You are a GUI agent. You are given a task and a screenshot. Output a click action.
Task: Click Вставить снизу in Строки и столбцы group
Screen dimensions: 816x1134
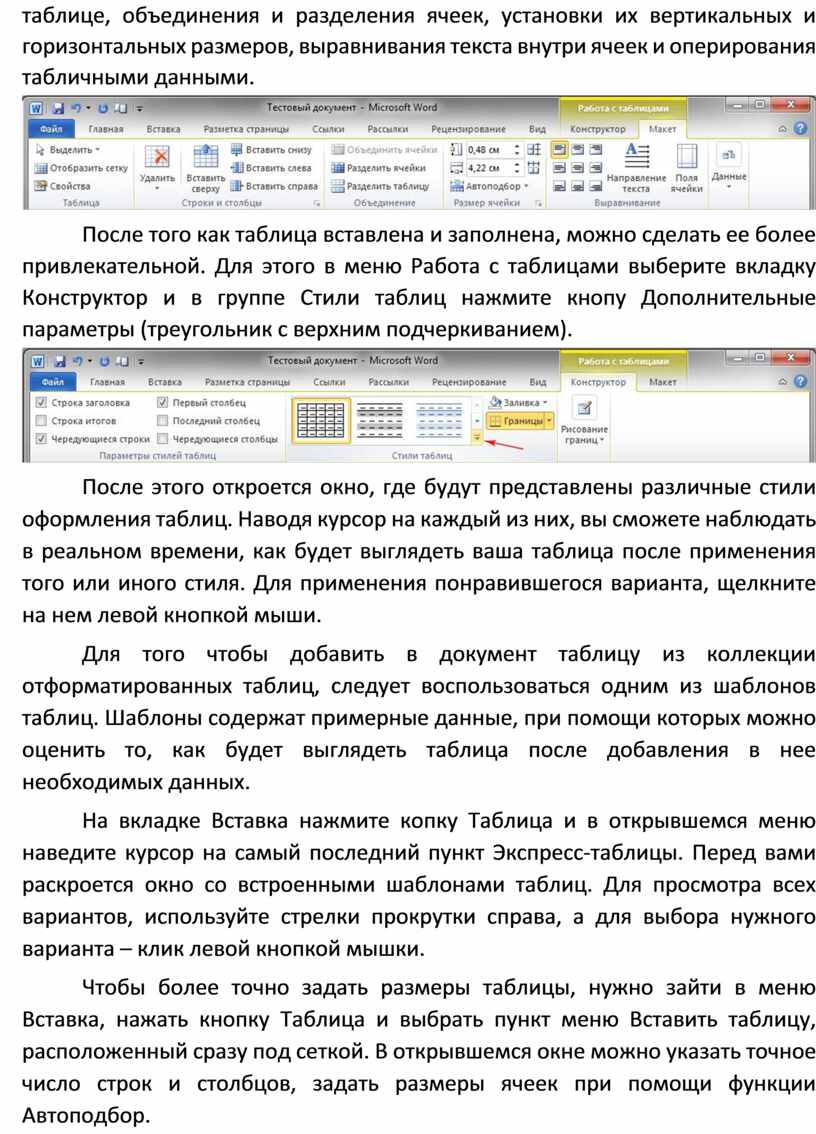point(271,150)
